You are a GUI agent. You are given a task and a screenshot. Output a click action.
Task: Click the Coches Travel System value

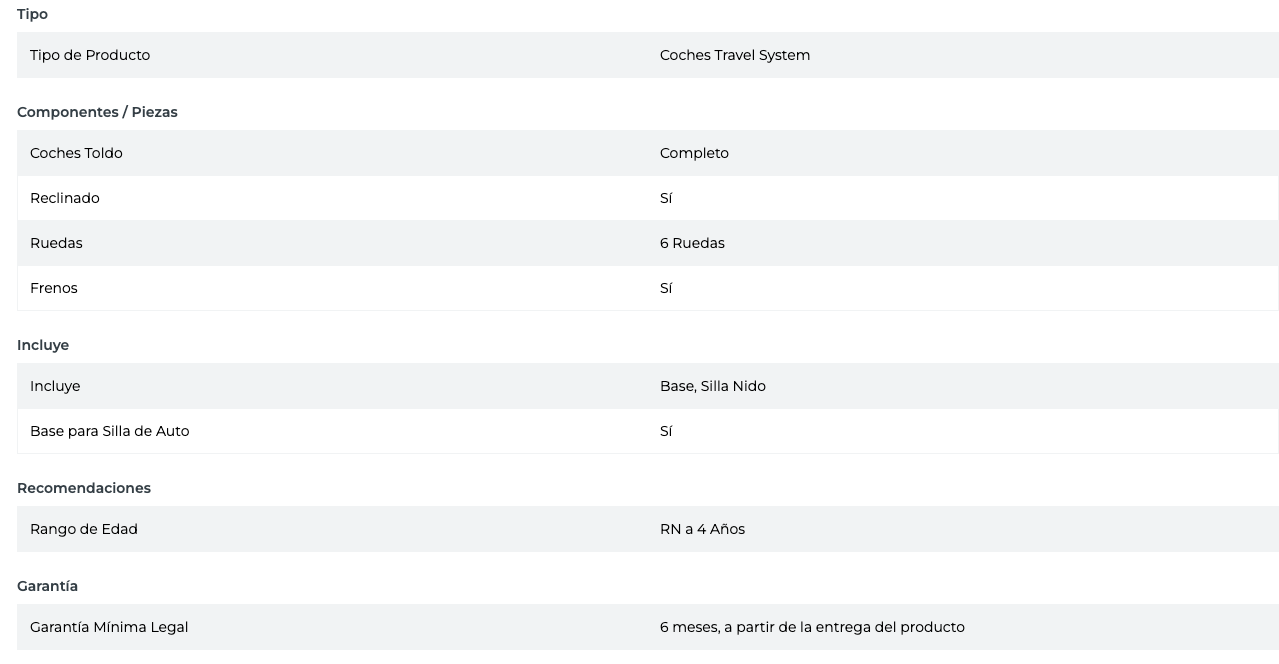pyautogui.click(x=735, y=55)
